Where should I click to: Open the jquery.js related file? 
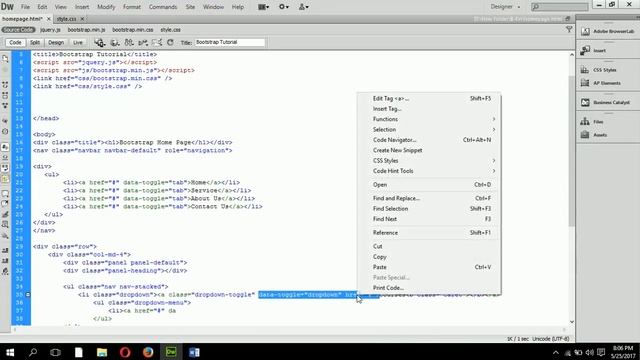(50, 30)
